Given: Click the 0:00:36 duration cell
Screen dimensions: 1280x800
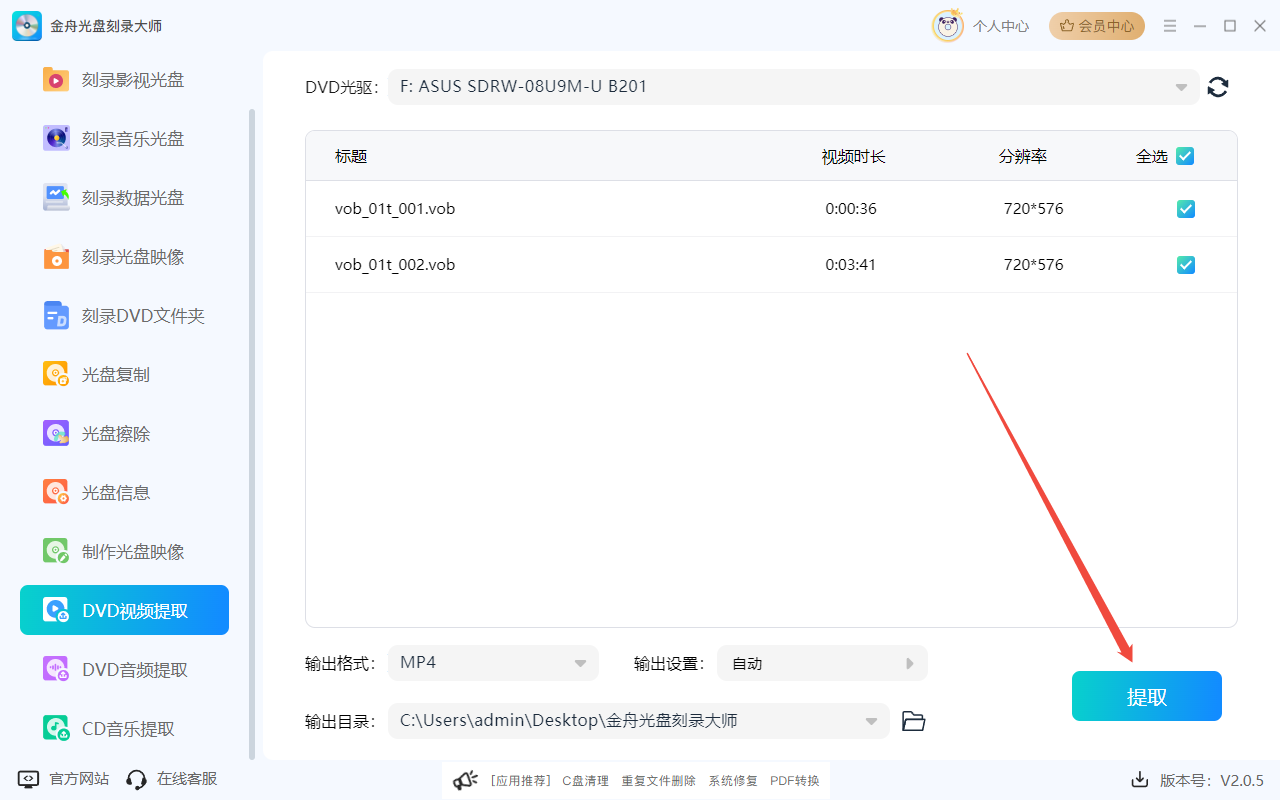Looking at the screenshot, I should pyautogui.click(x=851, y=209).
